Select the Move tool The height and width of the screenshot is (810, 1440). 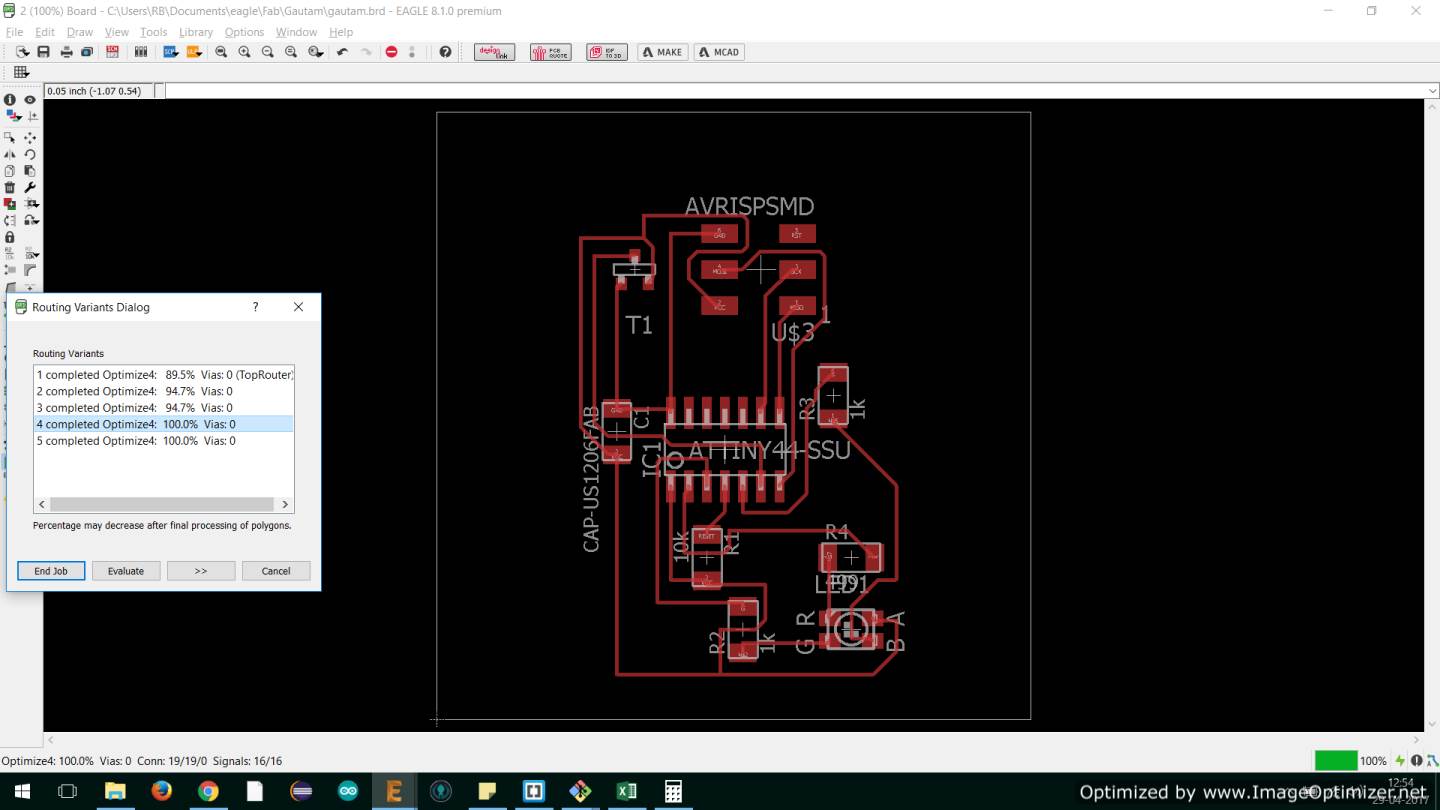click(30, 138)
